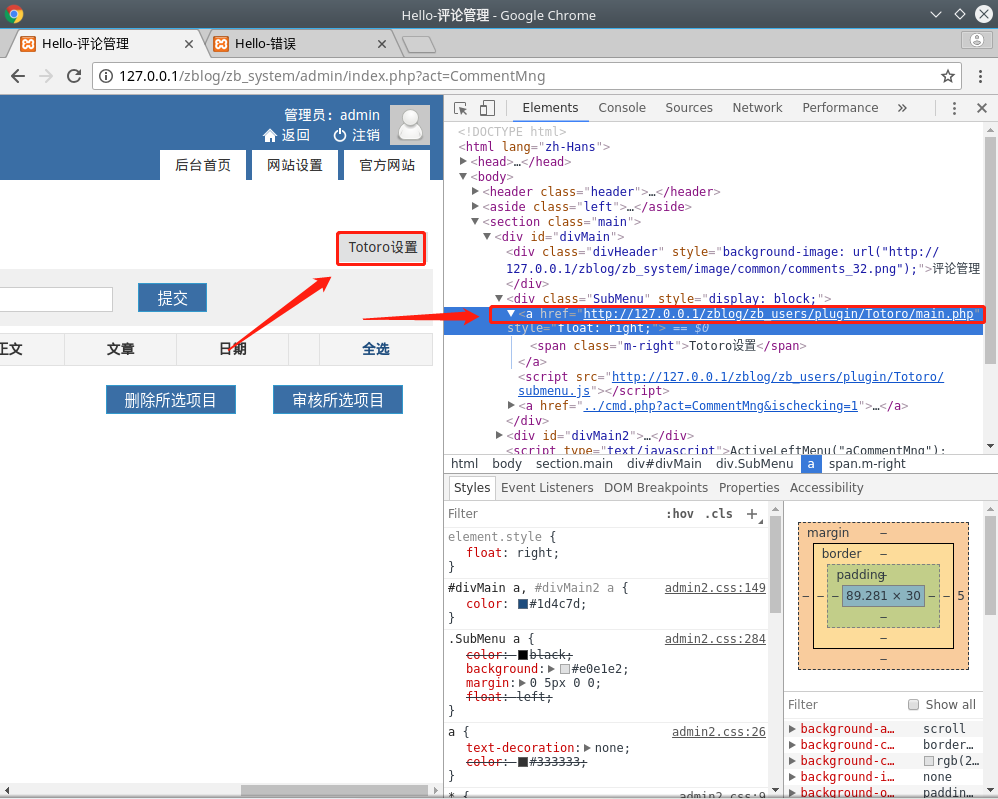Click the Totoro设置 button
This screenshot has height=799, width=998.
point(382,247)
